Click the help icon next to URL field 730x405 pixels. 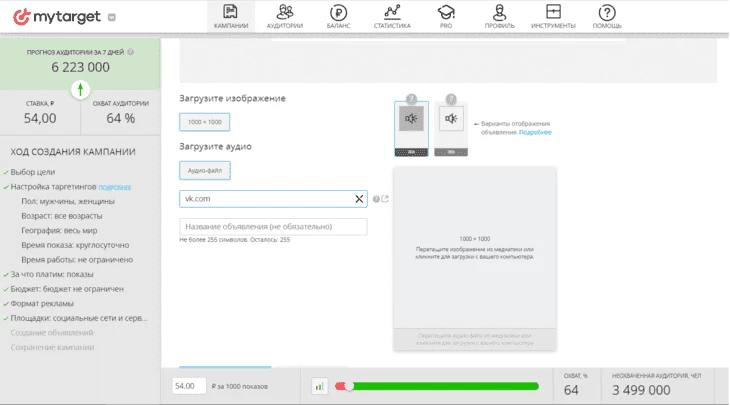[x=376, y=199]
